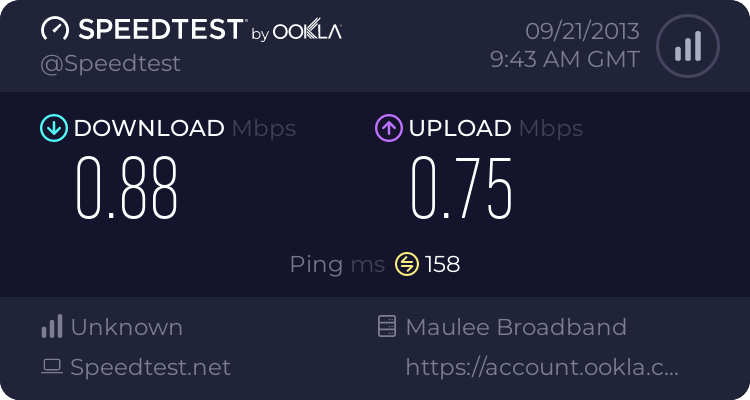Click the laptop icon beside Speedtest.net

[x=52, y=367]
